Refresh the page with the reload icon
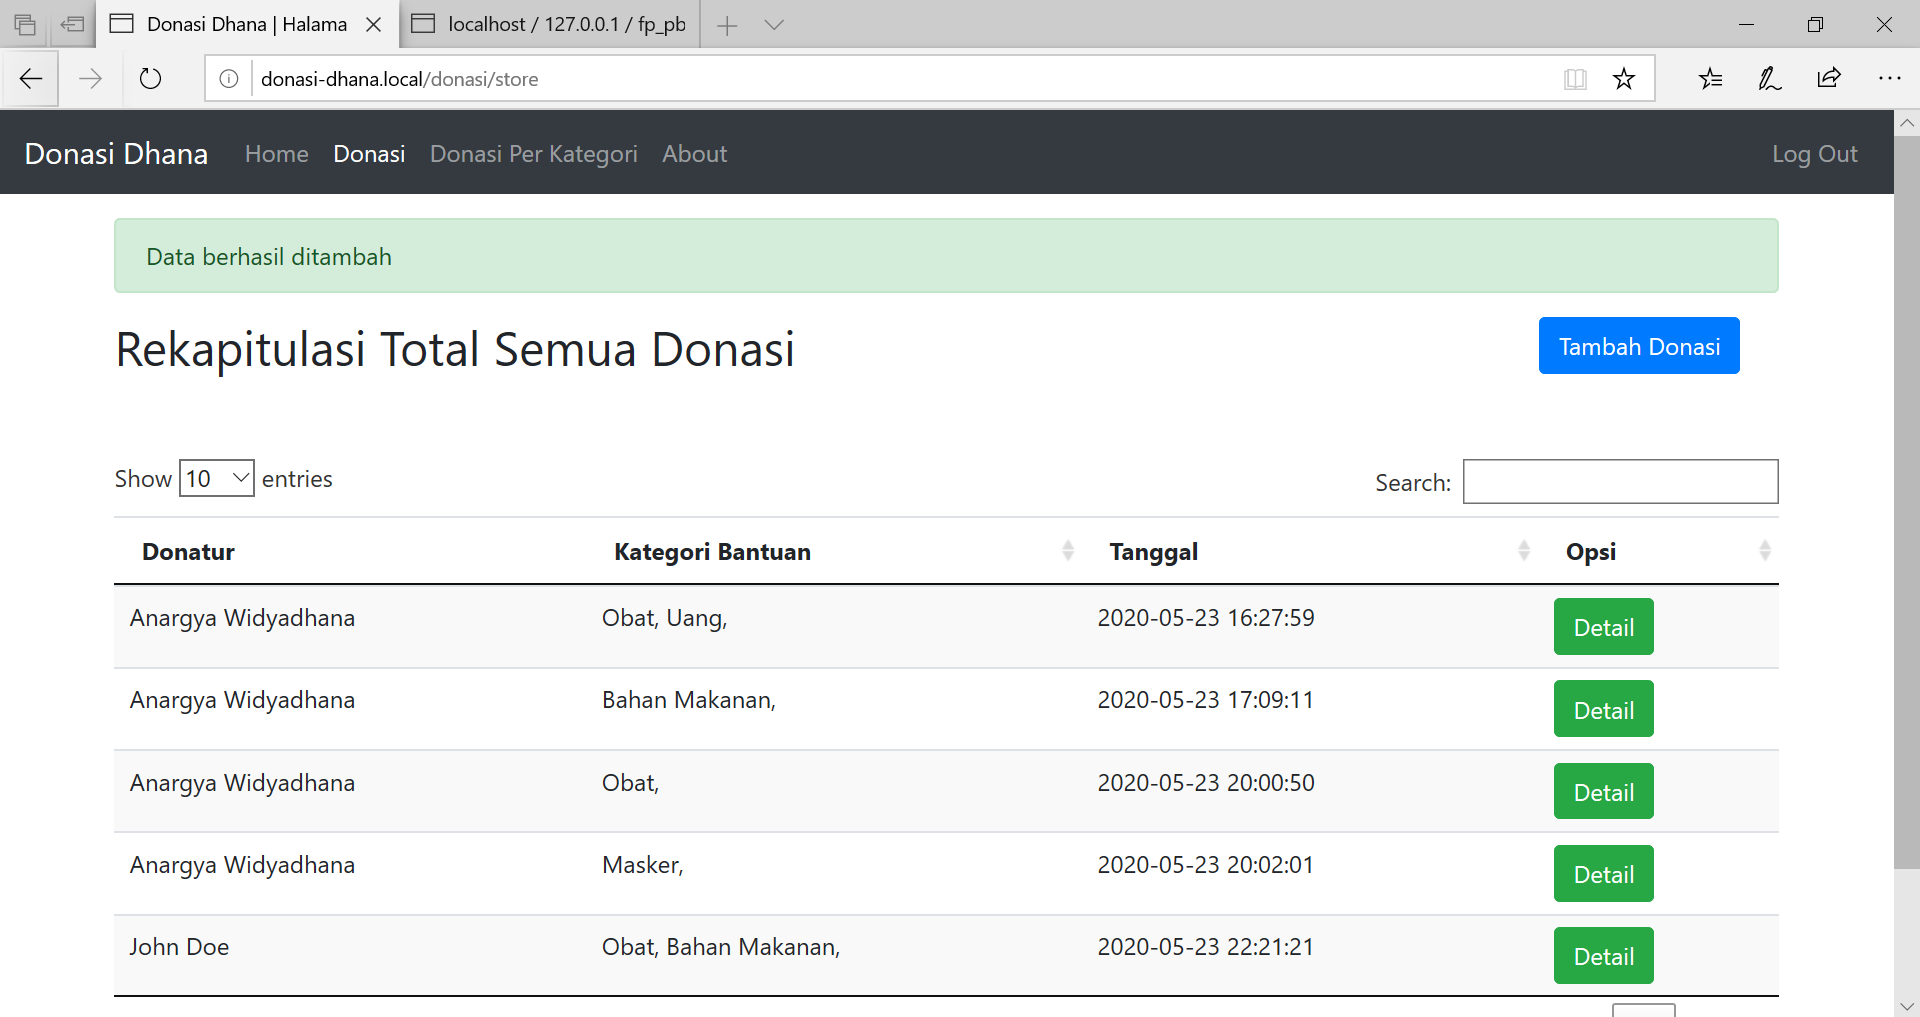Screen dimensions: 1920x1017 (150, 79)
